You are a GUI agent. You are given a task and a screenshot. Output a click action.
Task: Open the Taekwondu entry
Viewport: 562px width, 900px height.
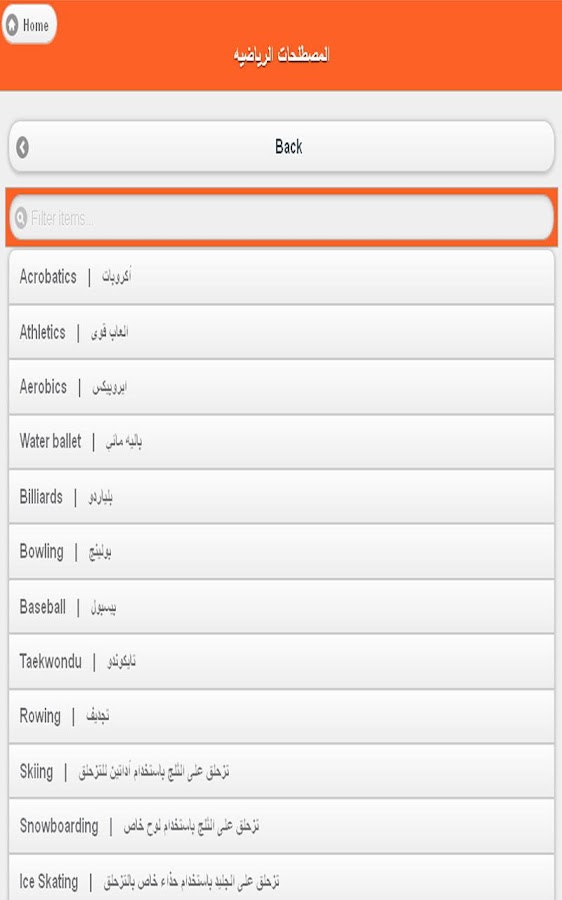(281, 662)
